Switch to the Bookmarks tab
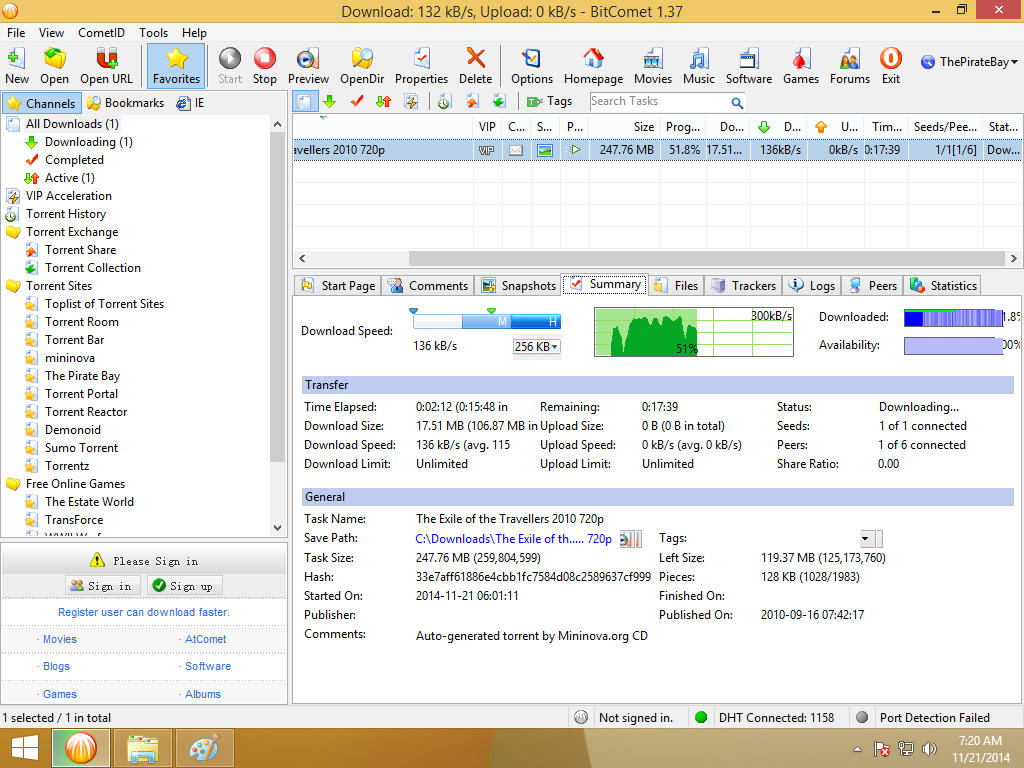This screenshot has width=1024, height=768. tap(126, 103)
